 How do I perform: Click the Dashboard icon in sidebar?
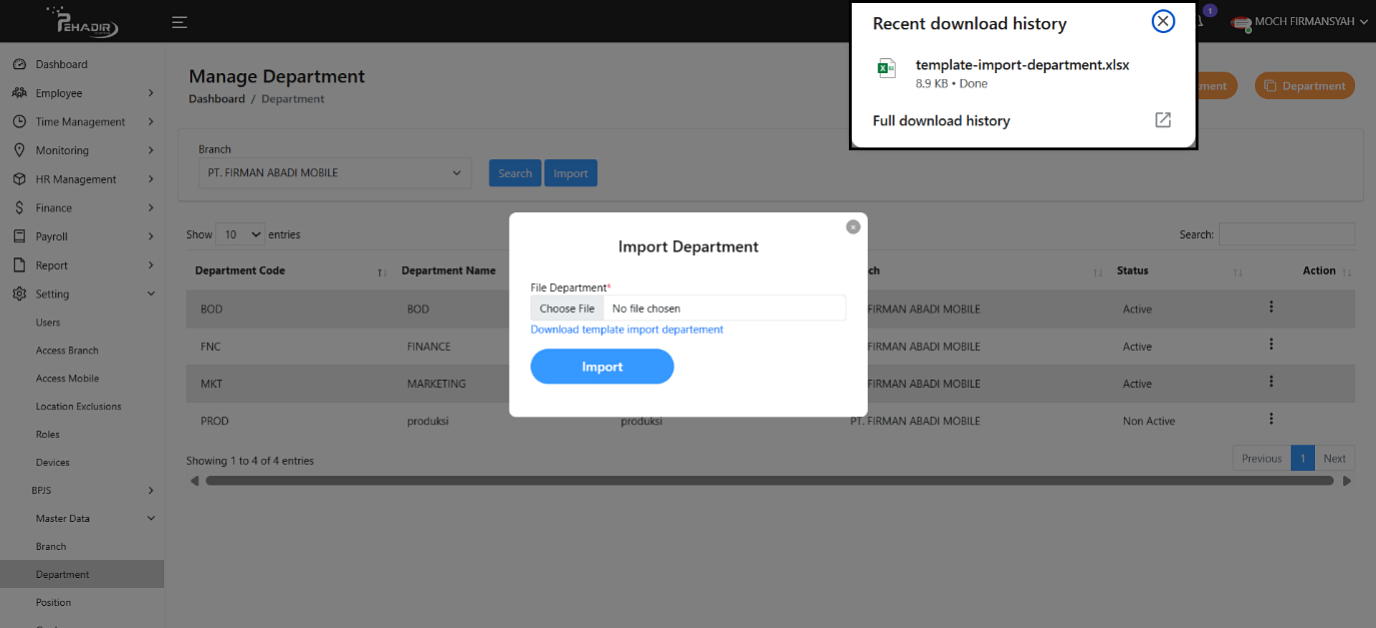tap(19, 64)
